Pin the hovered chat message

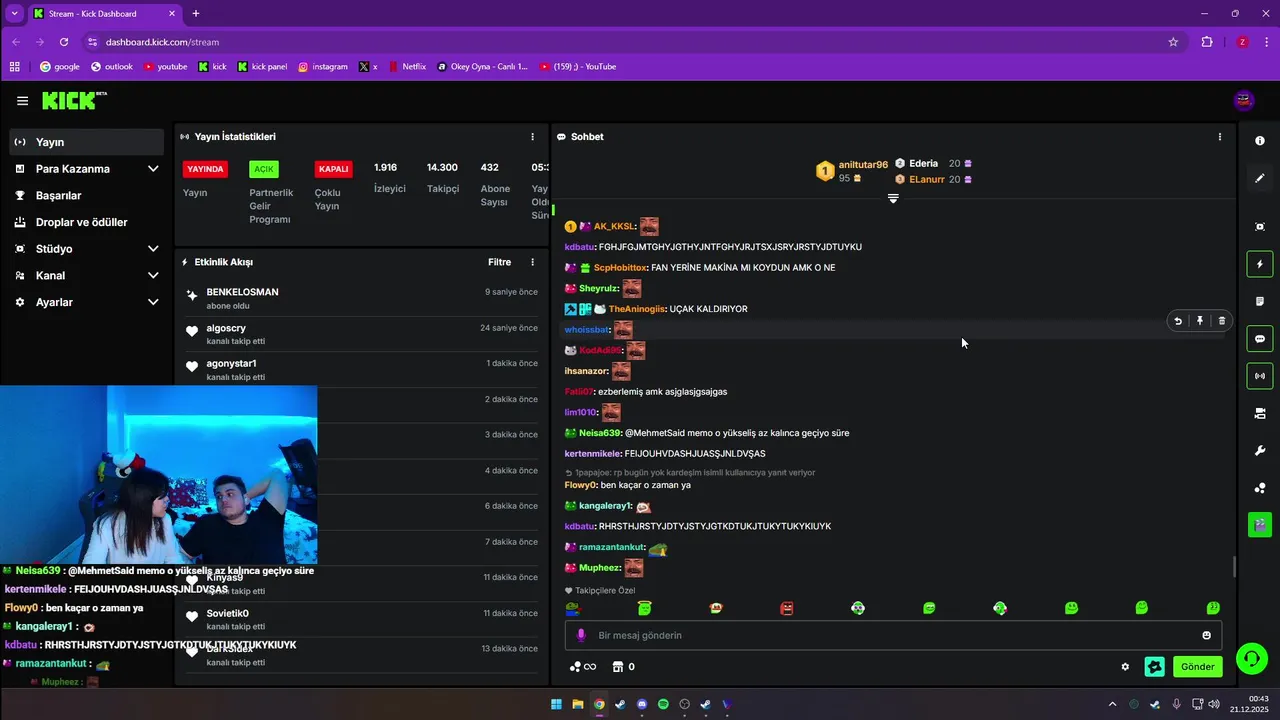click(1200, 321)
